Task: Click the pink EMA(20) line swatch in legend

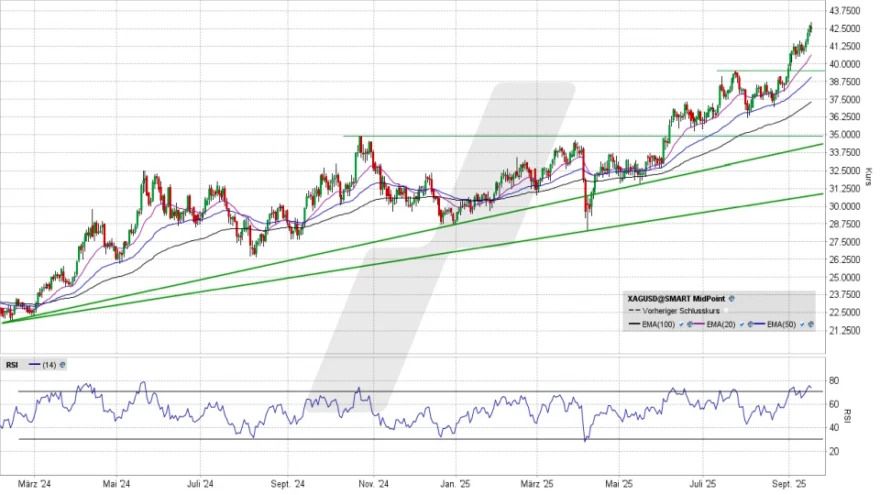Action: tap(697, 325)
